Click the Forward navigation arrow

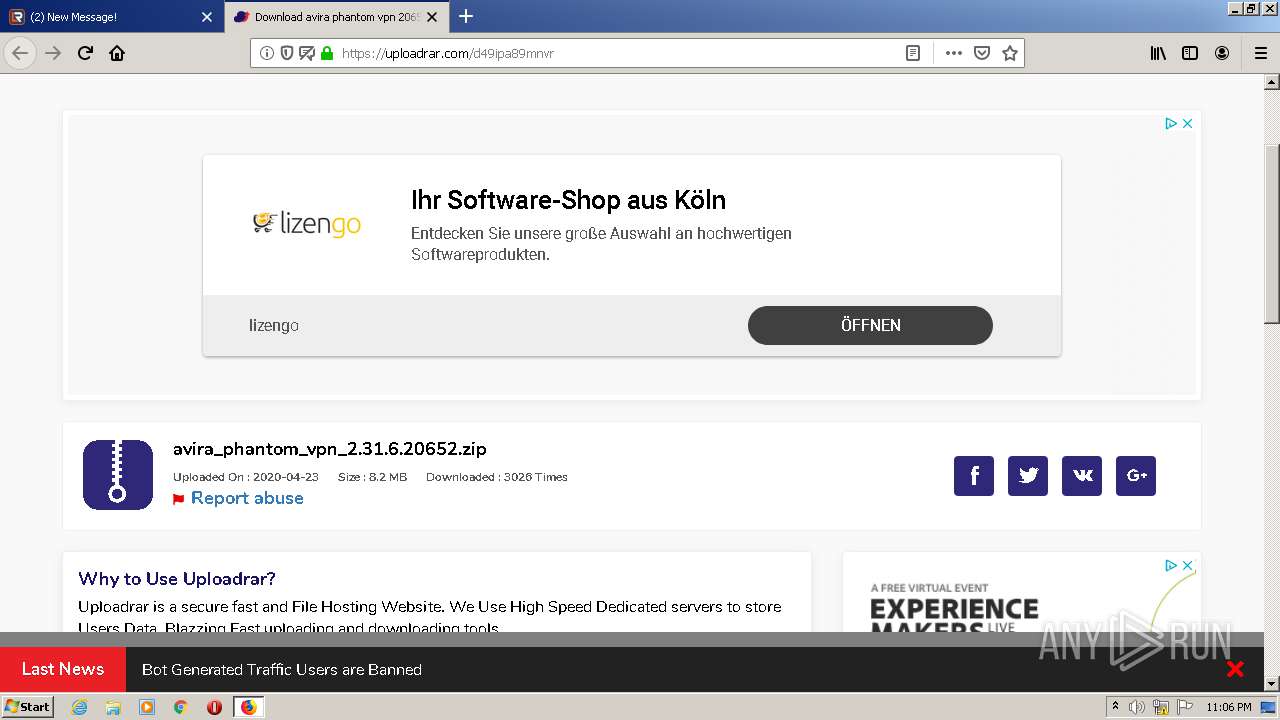53,53
